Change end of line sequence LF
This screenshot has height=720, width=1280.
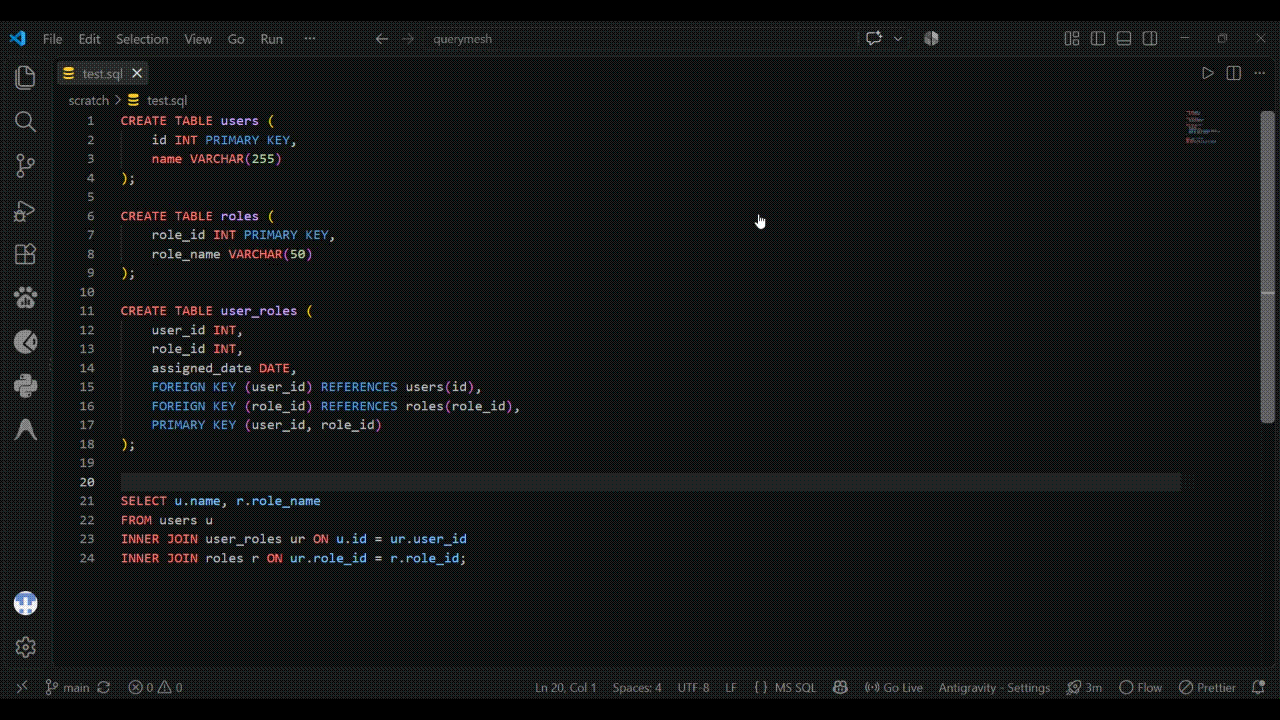coord(731,687)
